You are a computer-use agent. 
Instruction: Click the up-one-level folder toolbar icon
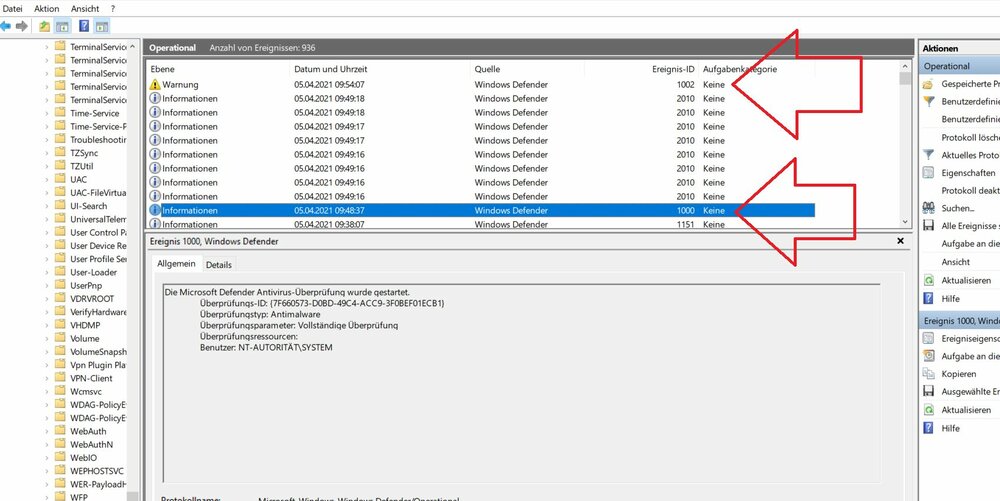[x=44, y=26]
